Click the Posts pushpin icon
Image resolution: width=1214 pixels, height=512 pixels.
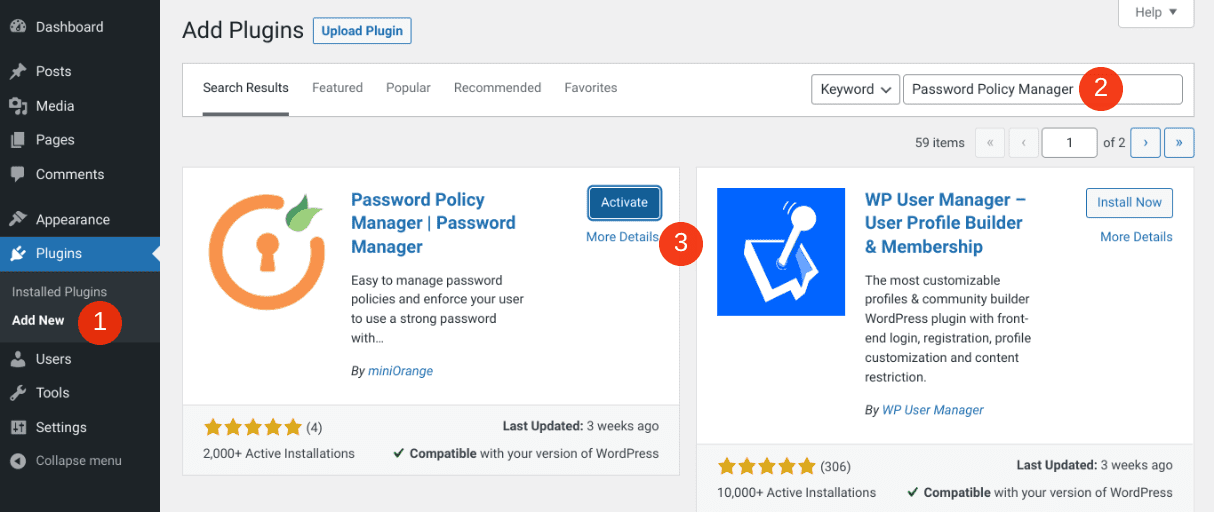click(x=18, y=72)
